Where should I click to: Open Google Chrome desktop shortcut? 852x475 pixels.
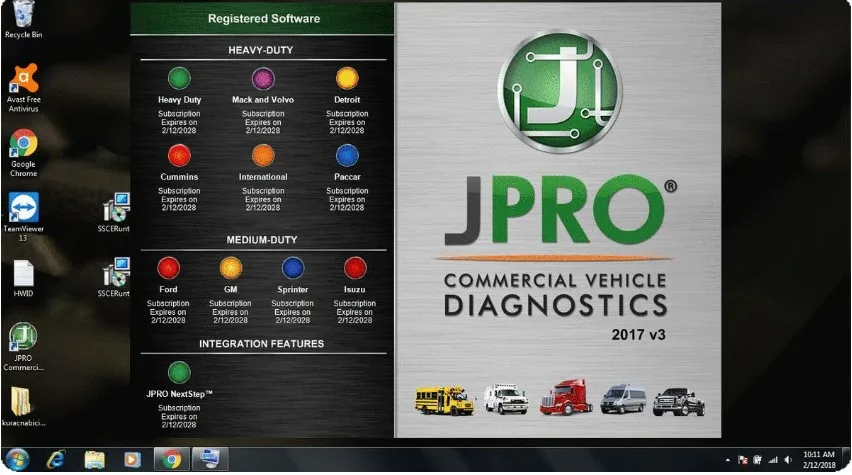coord(23,153)
